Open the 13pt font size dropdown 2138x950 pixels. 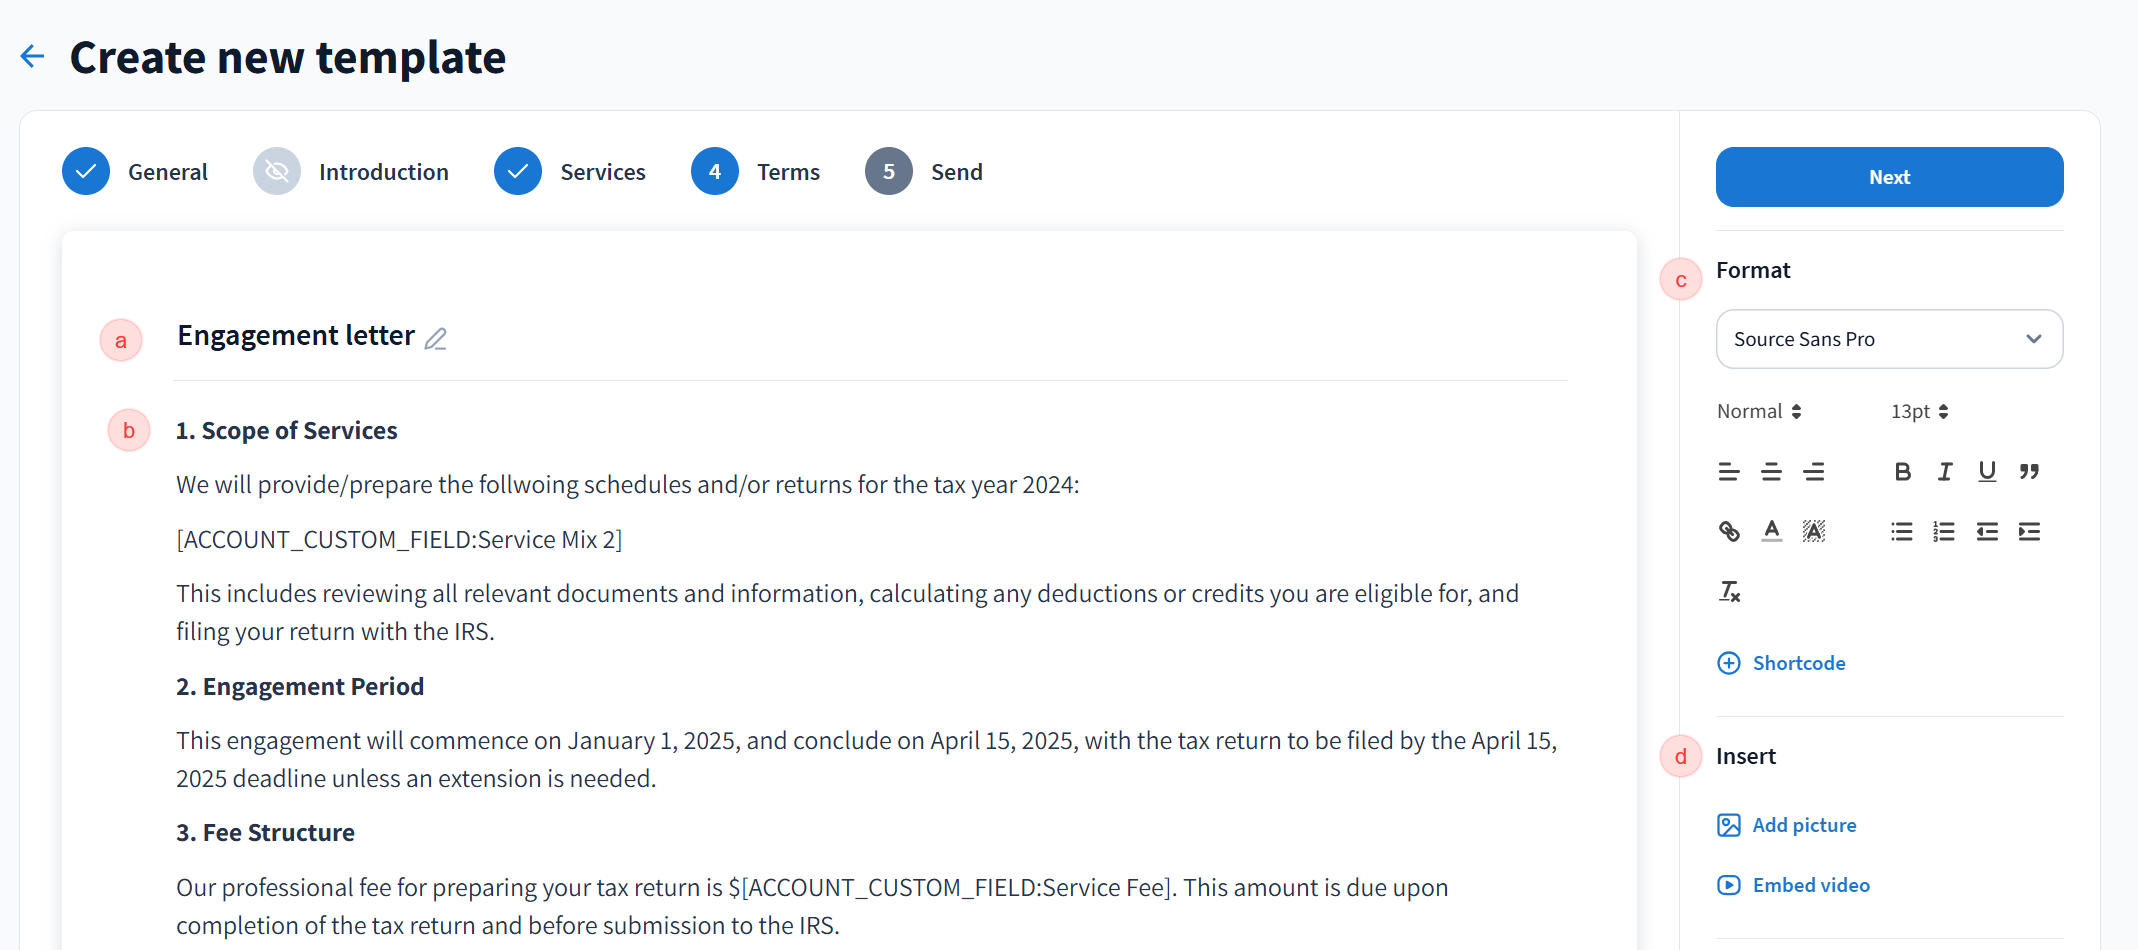[x=1919, y=411]
